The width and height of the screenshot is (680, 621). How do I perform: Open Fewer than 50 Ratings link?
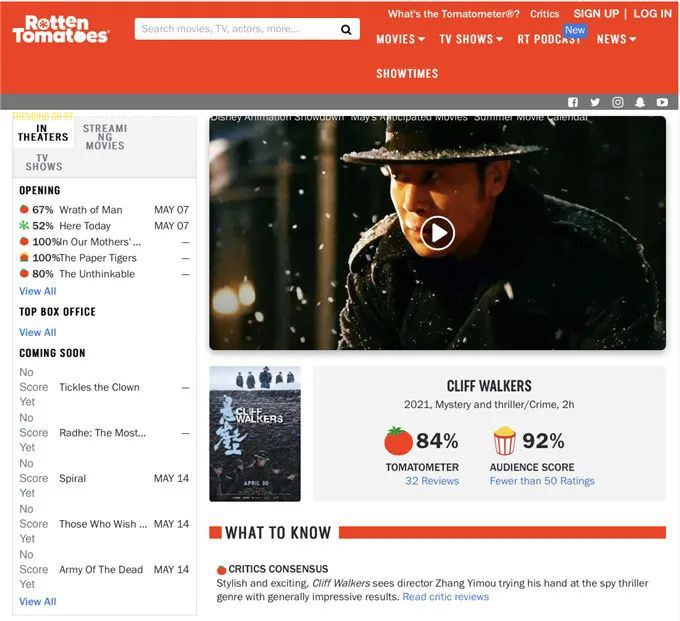tap(542, 481)
